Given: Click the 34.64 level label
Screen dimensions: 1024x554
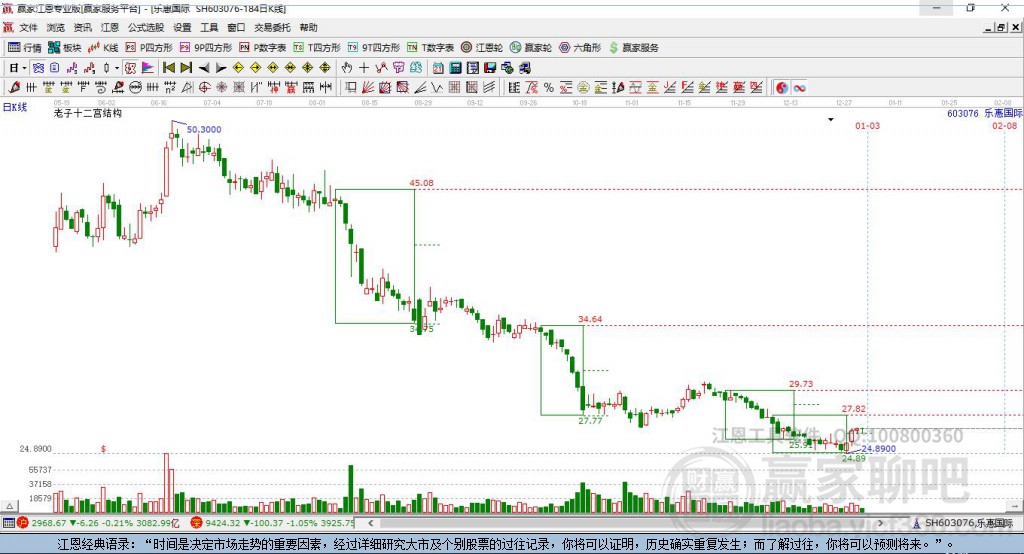Looking at the screenshot, I should pos(590,319).
